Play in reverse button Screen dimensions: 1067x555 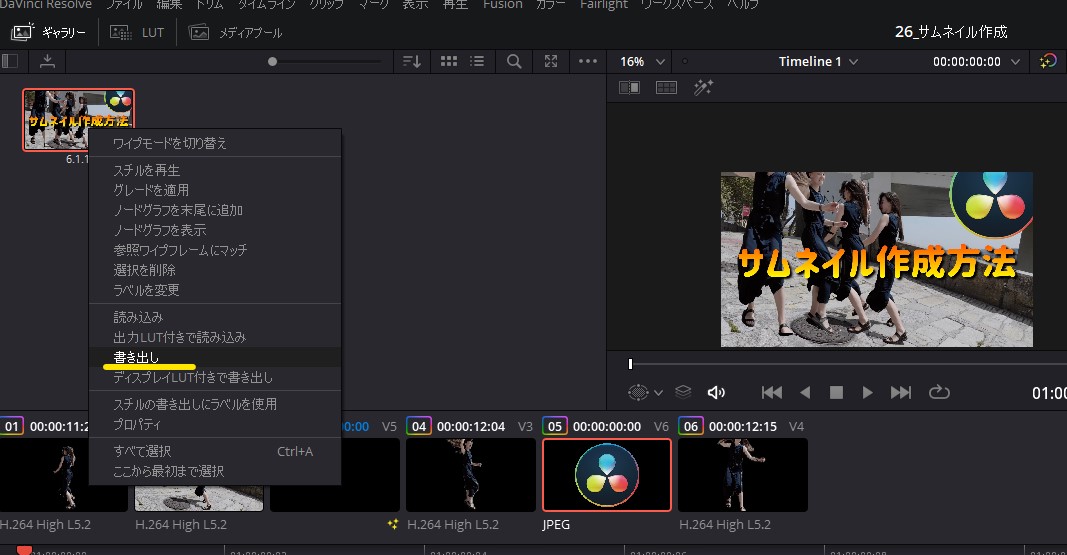click(805, 392)
